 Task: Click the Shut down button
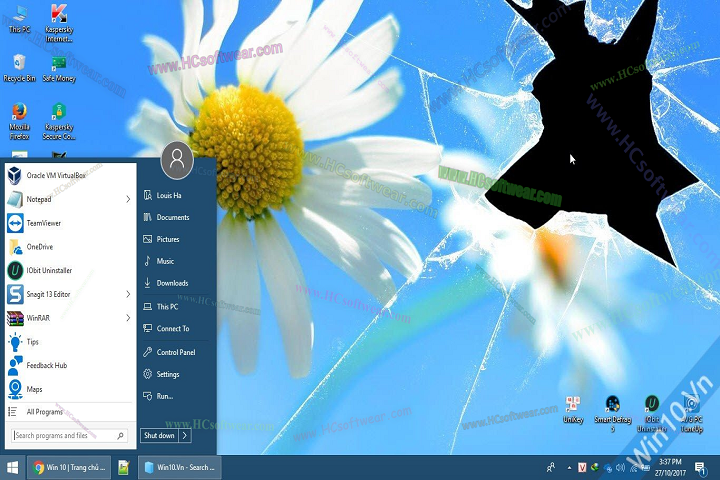point(159,435)
